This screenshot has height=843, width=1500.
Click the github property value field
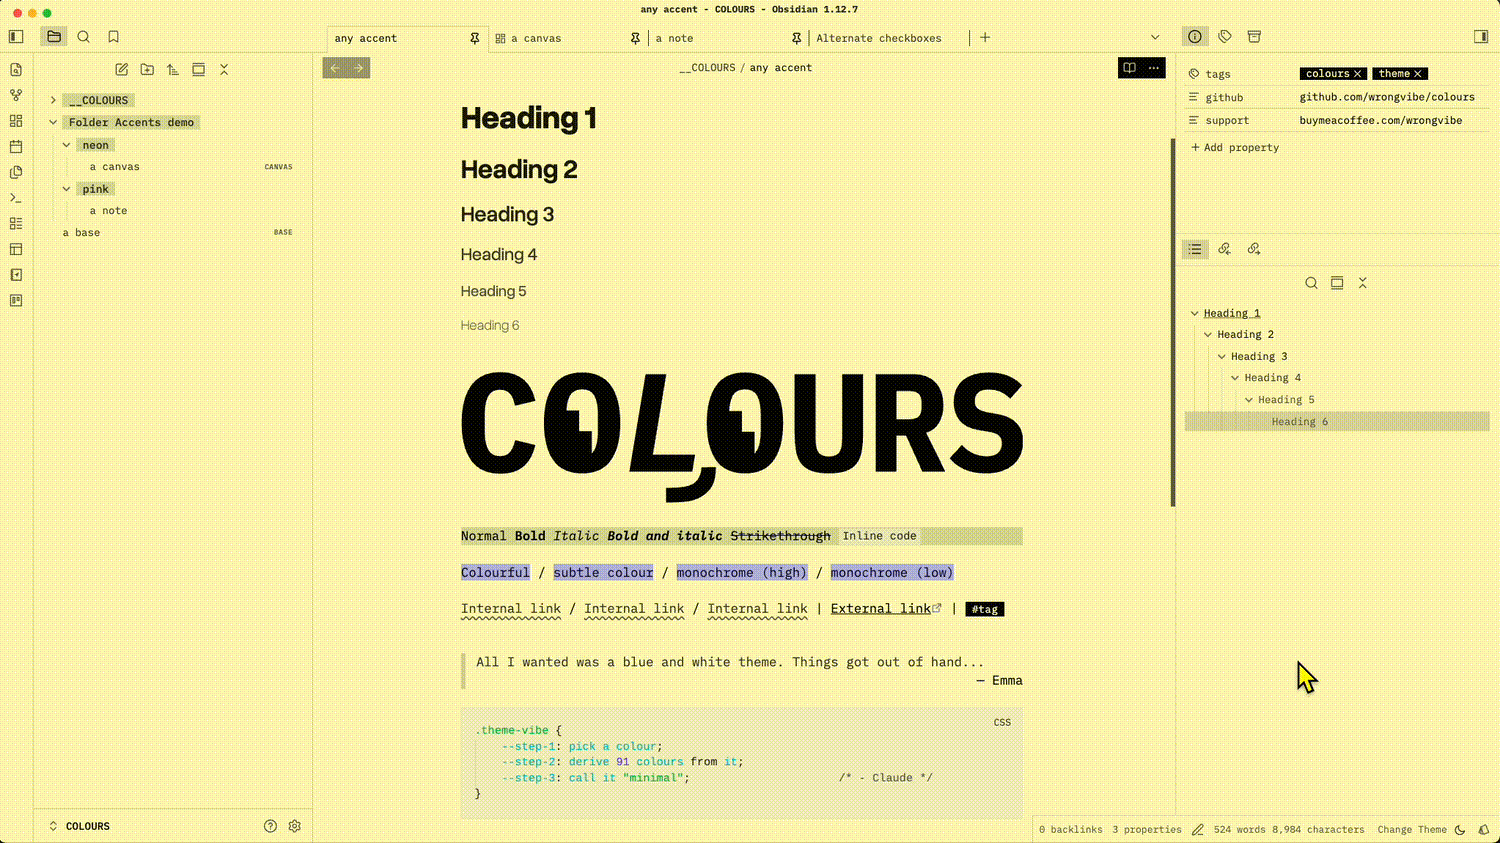(1393, 97)
